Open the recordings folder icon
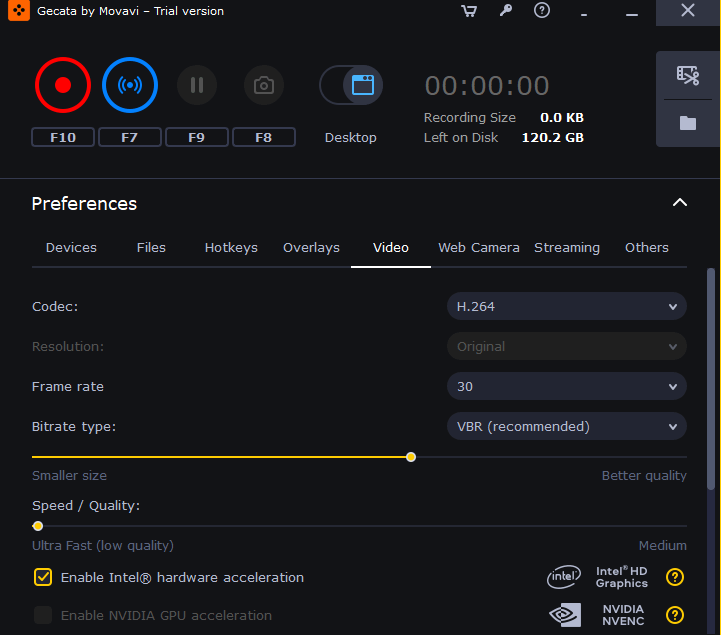This screenshot has height=635, width=721. (688, 123)
